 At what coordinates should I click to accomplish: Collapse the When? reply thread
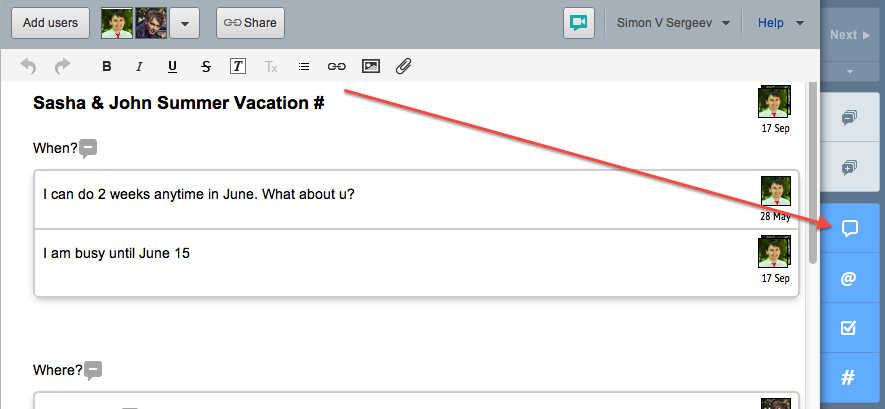point(88,149)
